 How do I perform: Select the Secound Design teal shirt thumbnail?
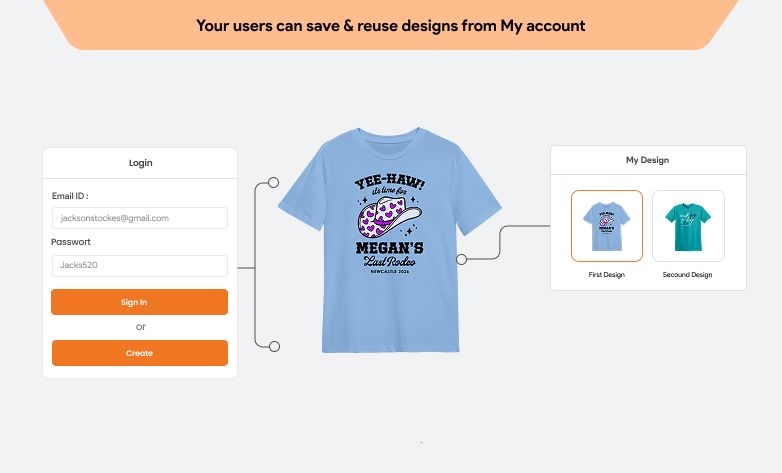pyautogui.click(x=688, y=226)
